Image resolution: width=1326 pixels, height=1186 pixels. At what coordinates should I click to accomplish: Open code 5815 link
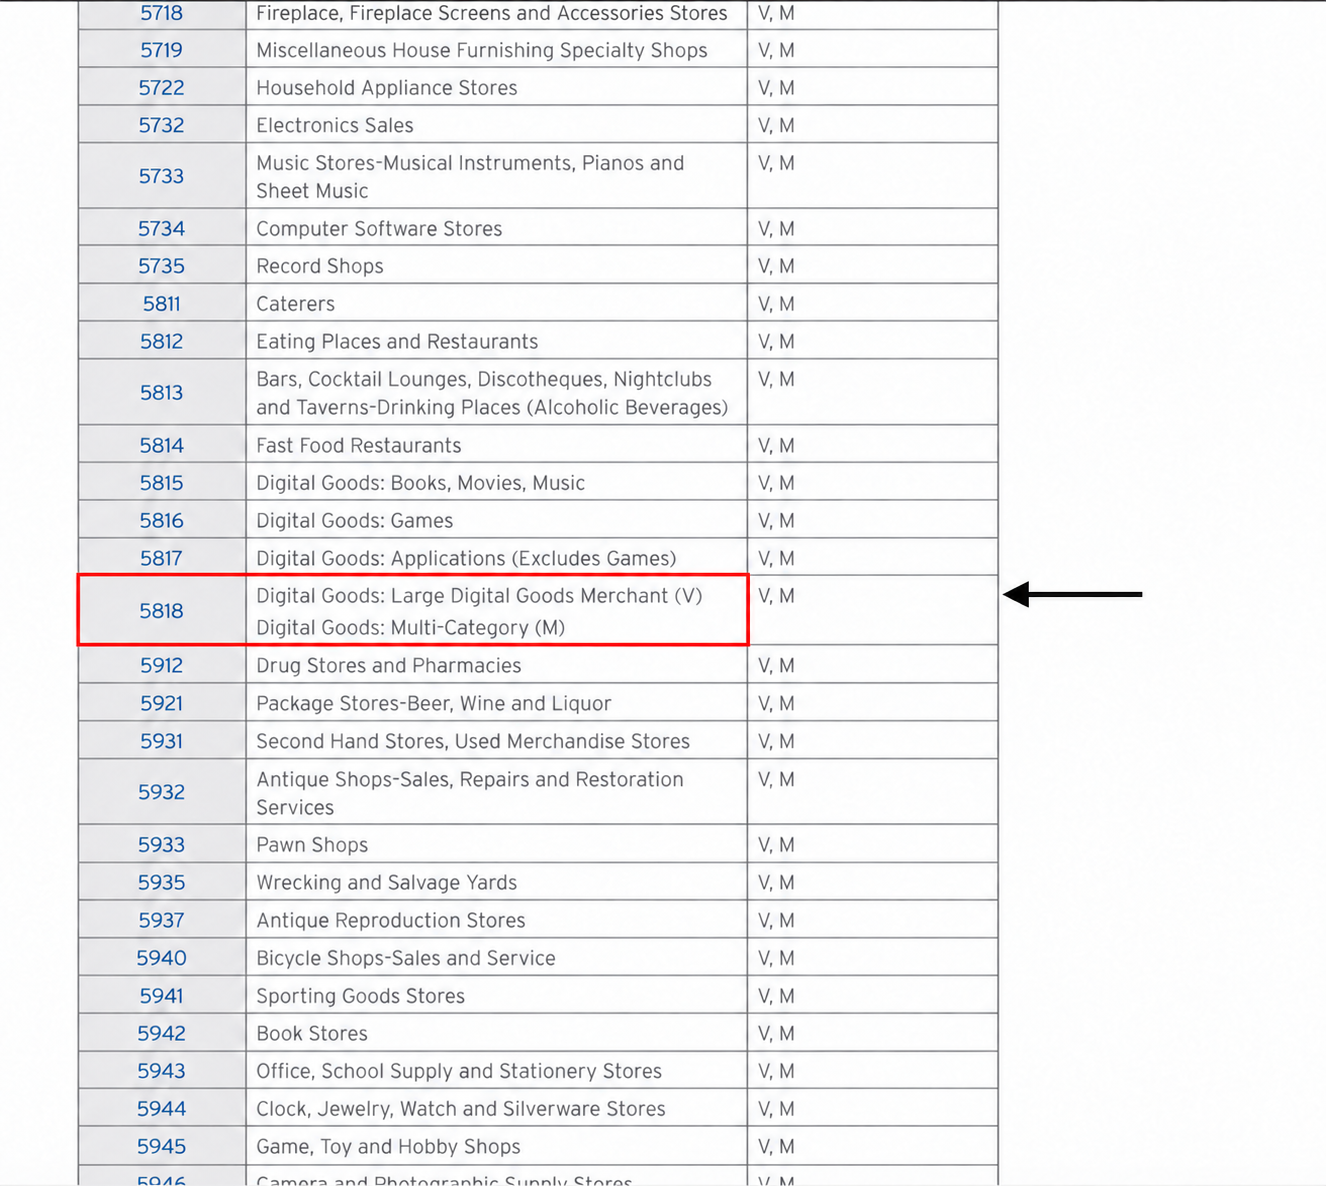click(x=161, y=483)
